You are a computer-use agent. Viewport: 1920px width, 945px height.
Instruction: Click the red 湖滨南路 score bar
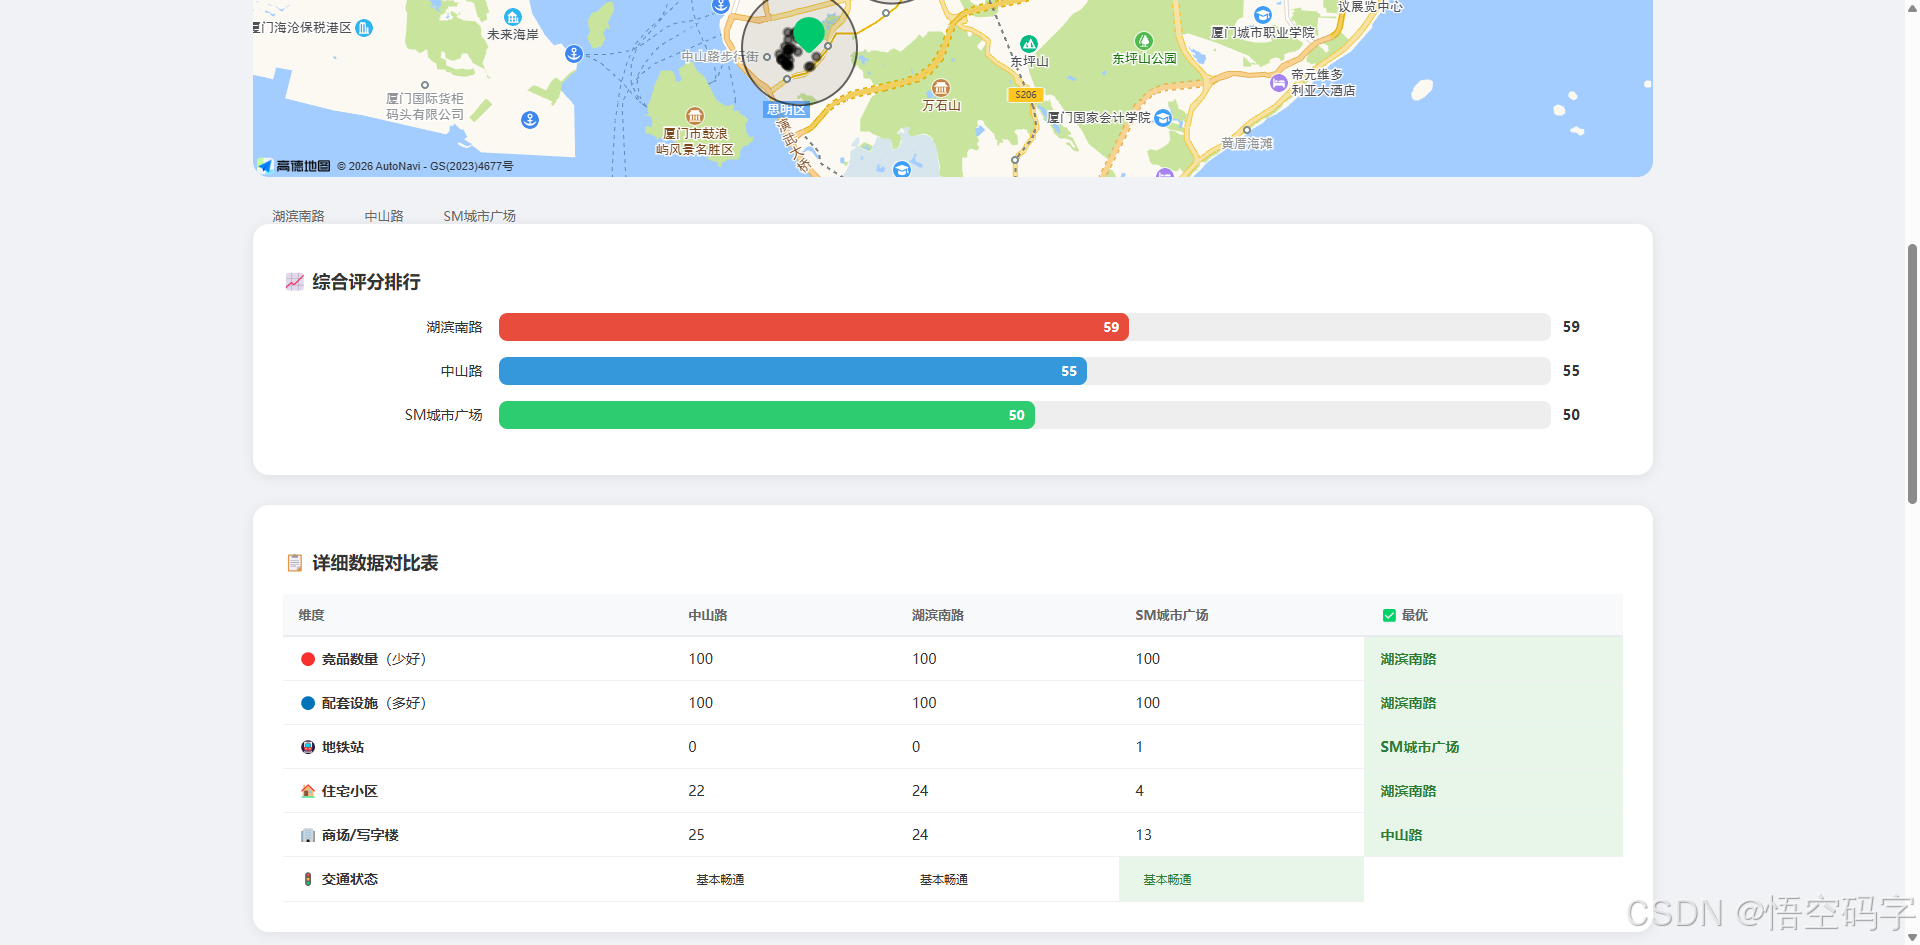[x=814, y=327]
